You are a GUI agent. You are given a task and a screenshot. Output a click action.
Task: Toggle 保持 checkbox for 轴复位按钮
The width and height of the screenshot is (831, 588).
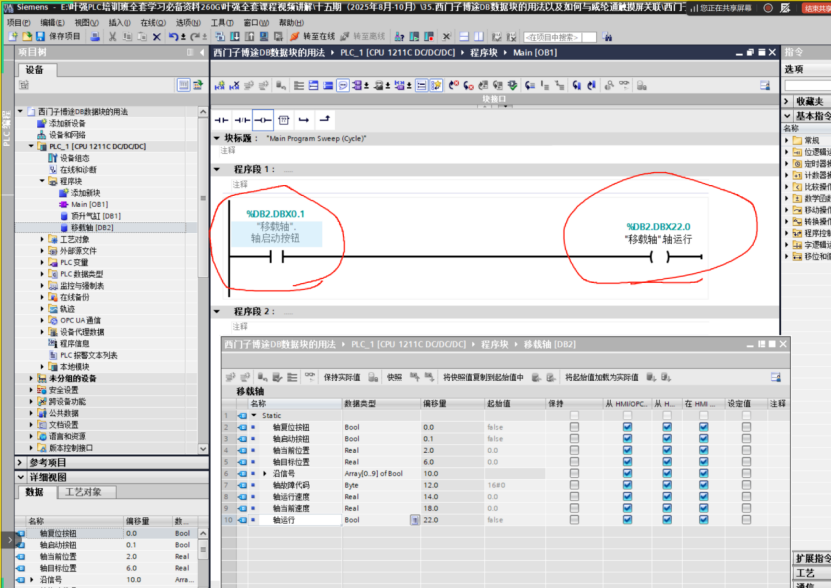574,427
